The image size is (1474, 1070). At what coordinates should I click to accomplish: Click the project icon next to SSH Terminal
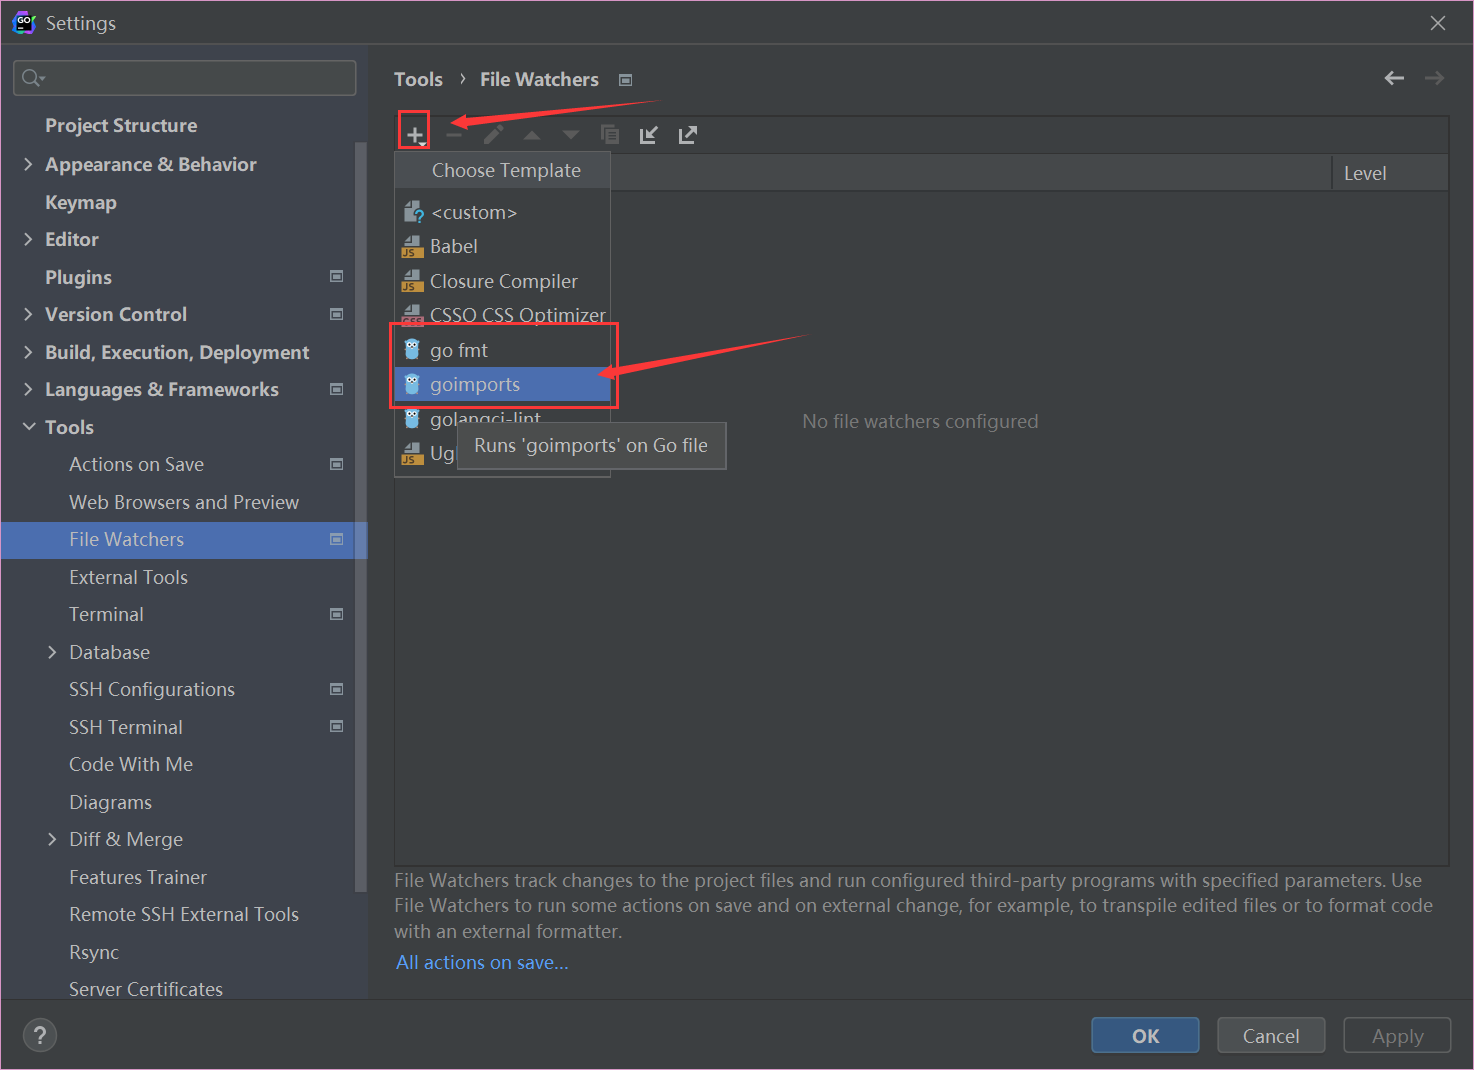(337, 726)
